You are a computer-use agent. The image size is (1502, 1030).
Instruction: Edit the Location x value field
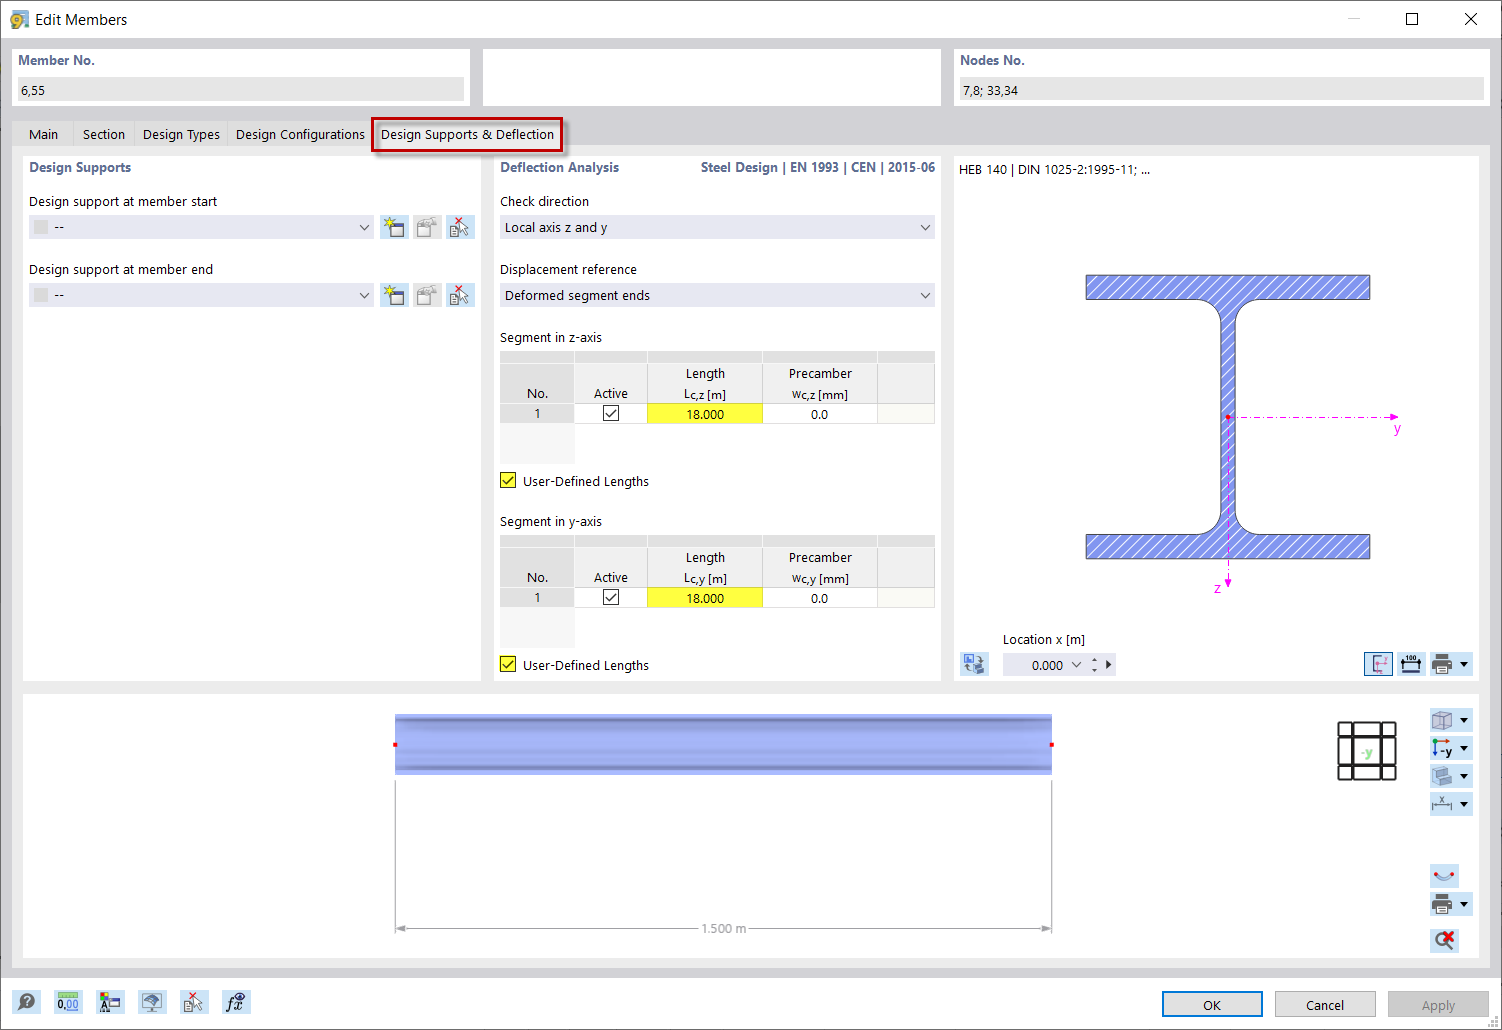point(1045,663)
